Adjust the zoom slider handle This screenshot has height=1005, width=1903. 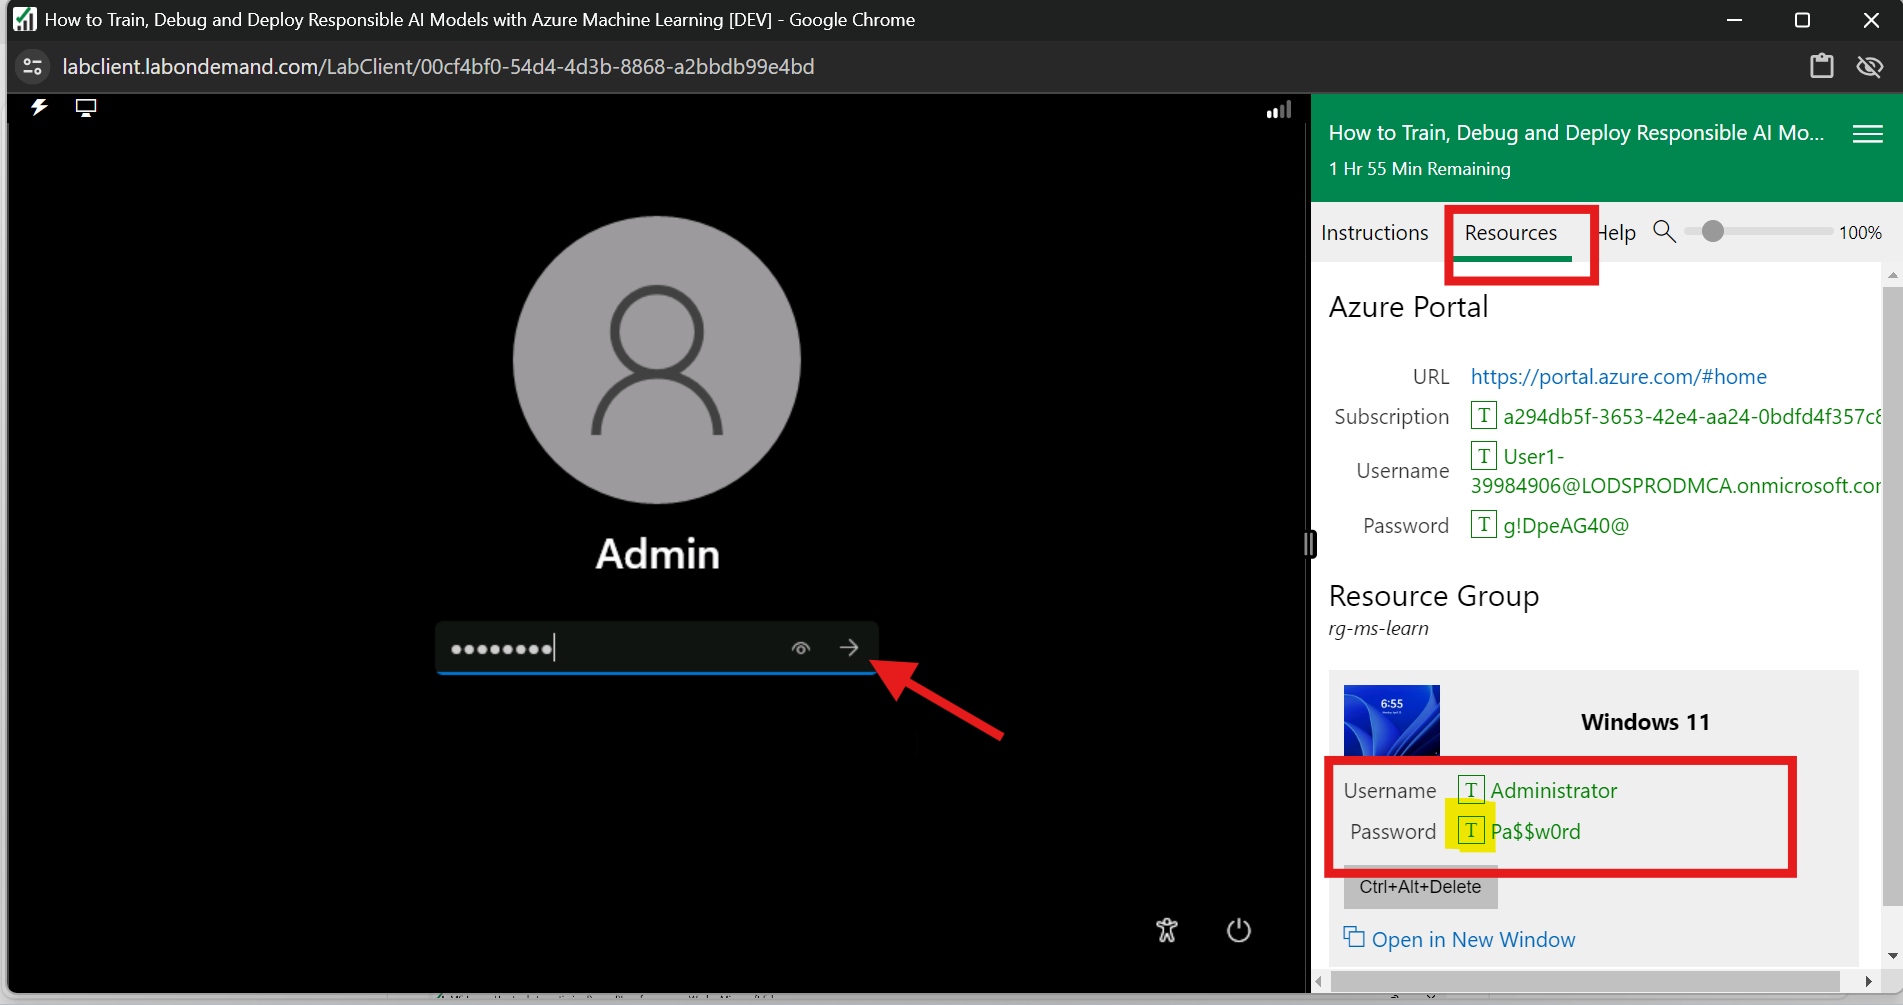point(1713,231)
